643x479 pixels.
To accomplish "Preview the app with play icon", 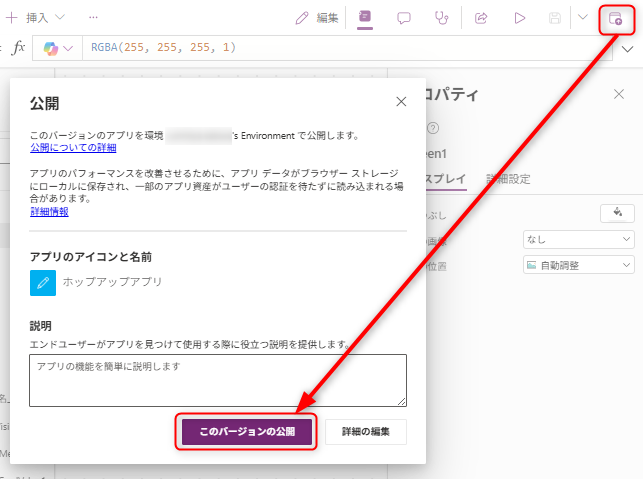I will click(520, 18).
